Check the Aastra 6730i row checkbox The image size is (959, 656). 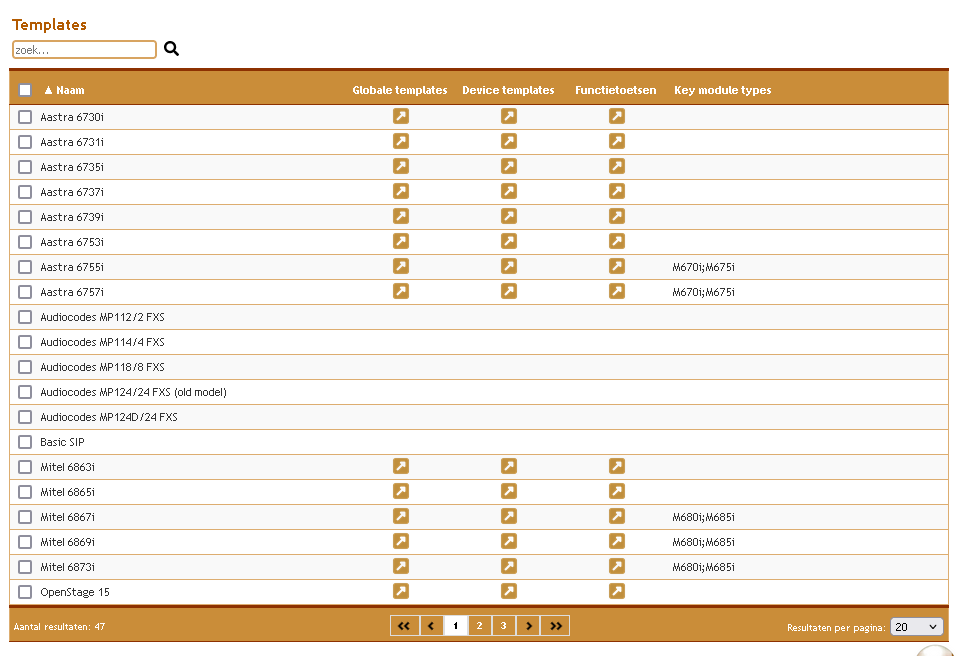(x=25, y=117)
